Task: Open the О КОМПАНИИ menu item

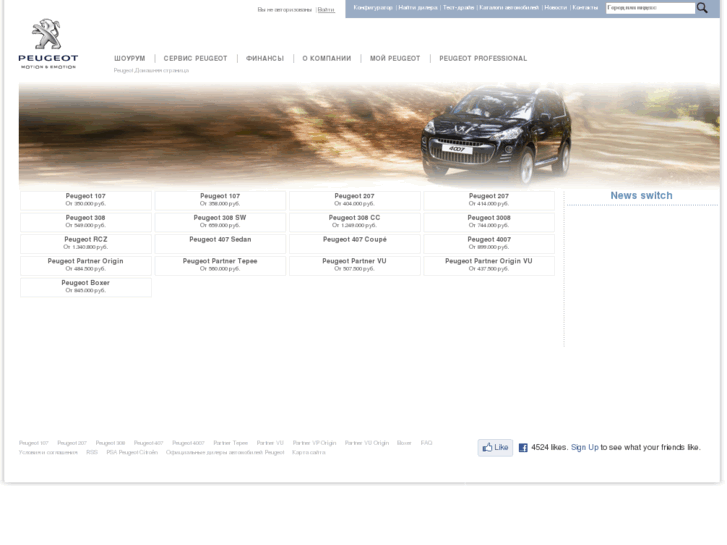Action: 327,58
